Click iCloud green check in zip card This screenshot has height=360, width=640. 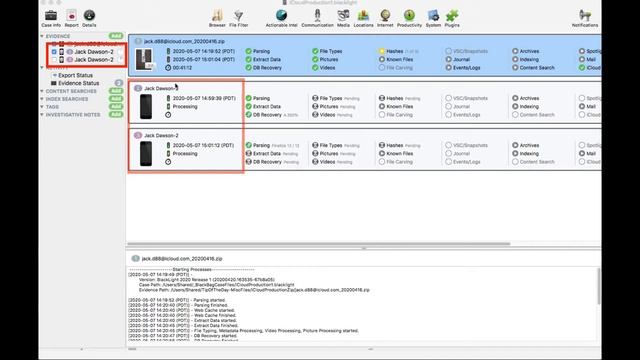pyautogui.click(x=582, y=68)
